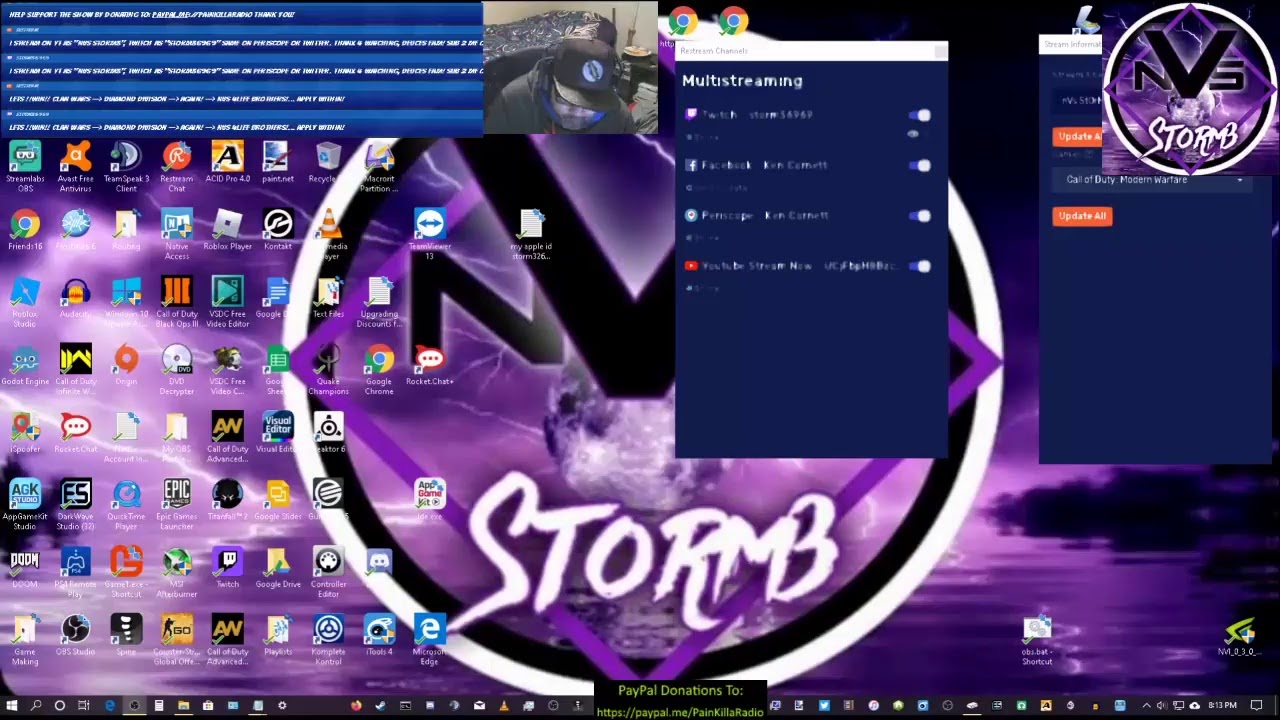This screenshot has width=1280, height=720.
Task: Open taskbar Search magnifier icon
Action: tap(36, 706)
